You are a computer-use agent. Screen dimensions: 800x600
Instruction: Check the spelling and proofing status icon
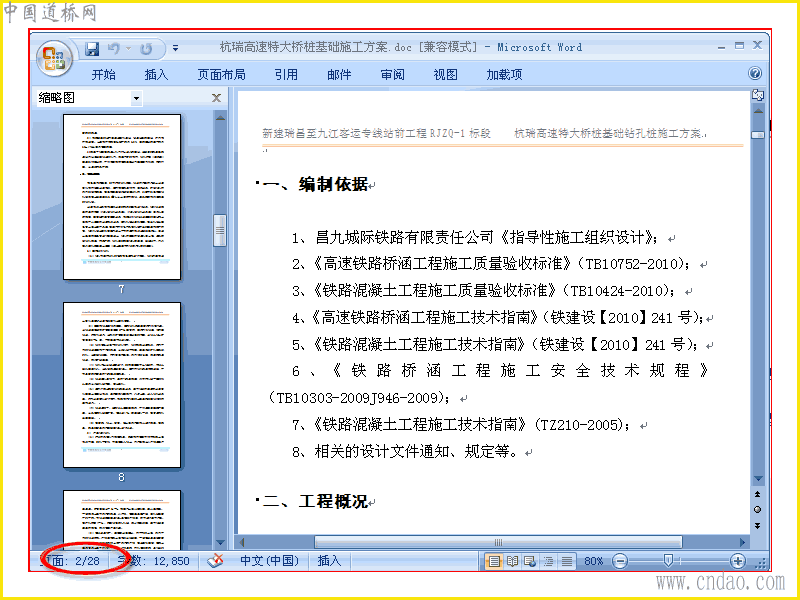215,561
